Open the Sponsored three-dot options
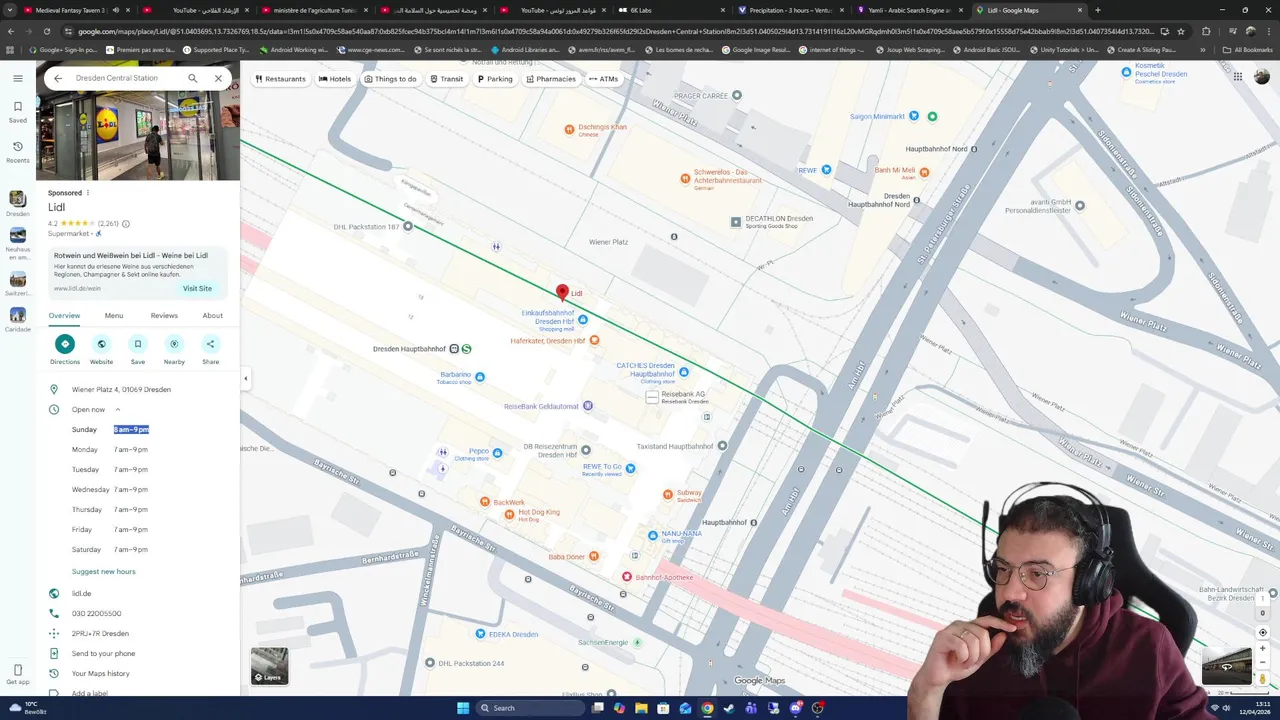Screen dimensions: 1280x720 [x=88, y=193]
